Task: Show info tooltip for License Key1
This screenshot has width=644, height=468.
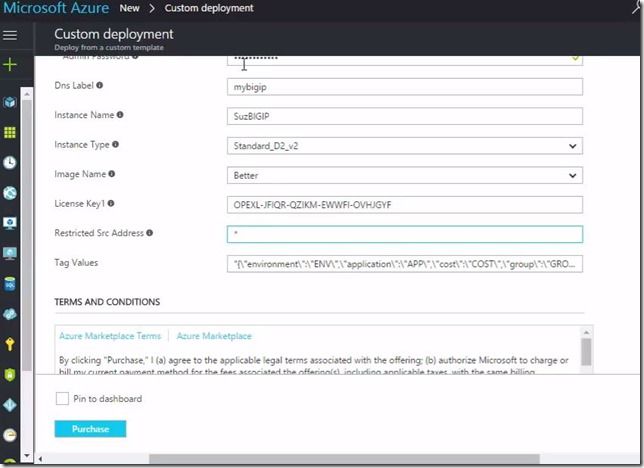Action: pos(111,203)
